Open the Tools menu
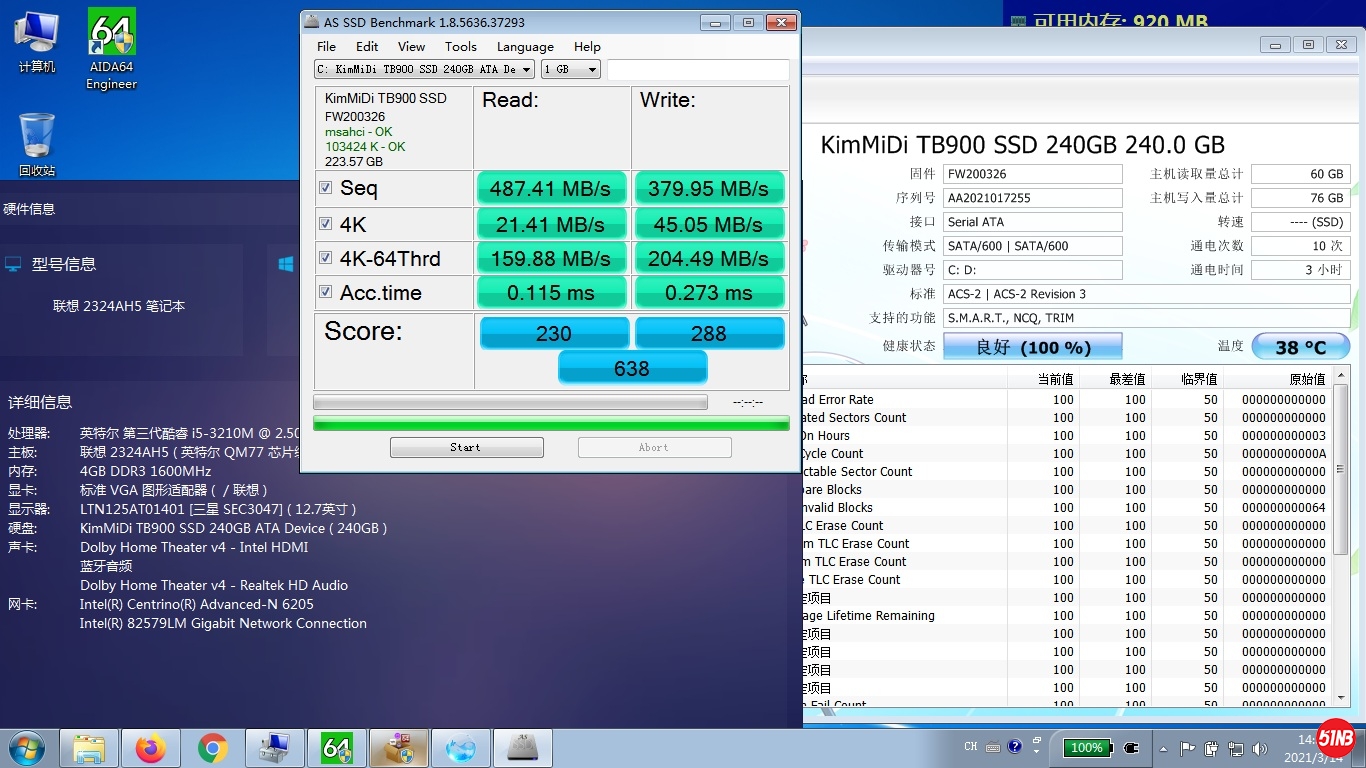The image size is (1366, 768). click(460, 46)
